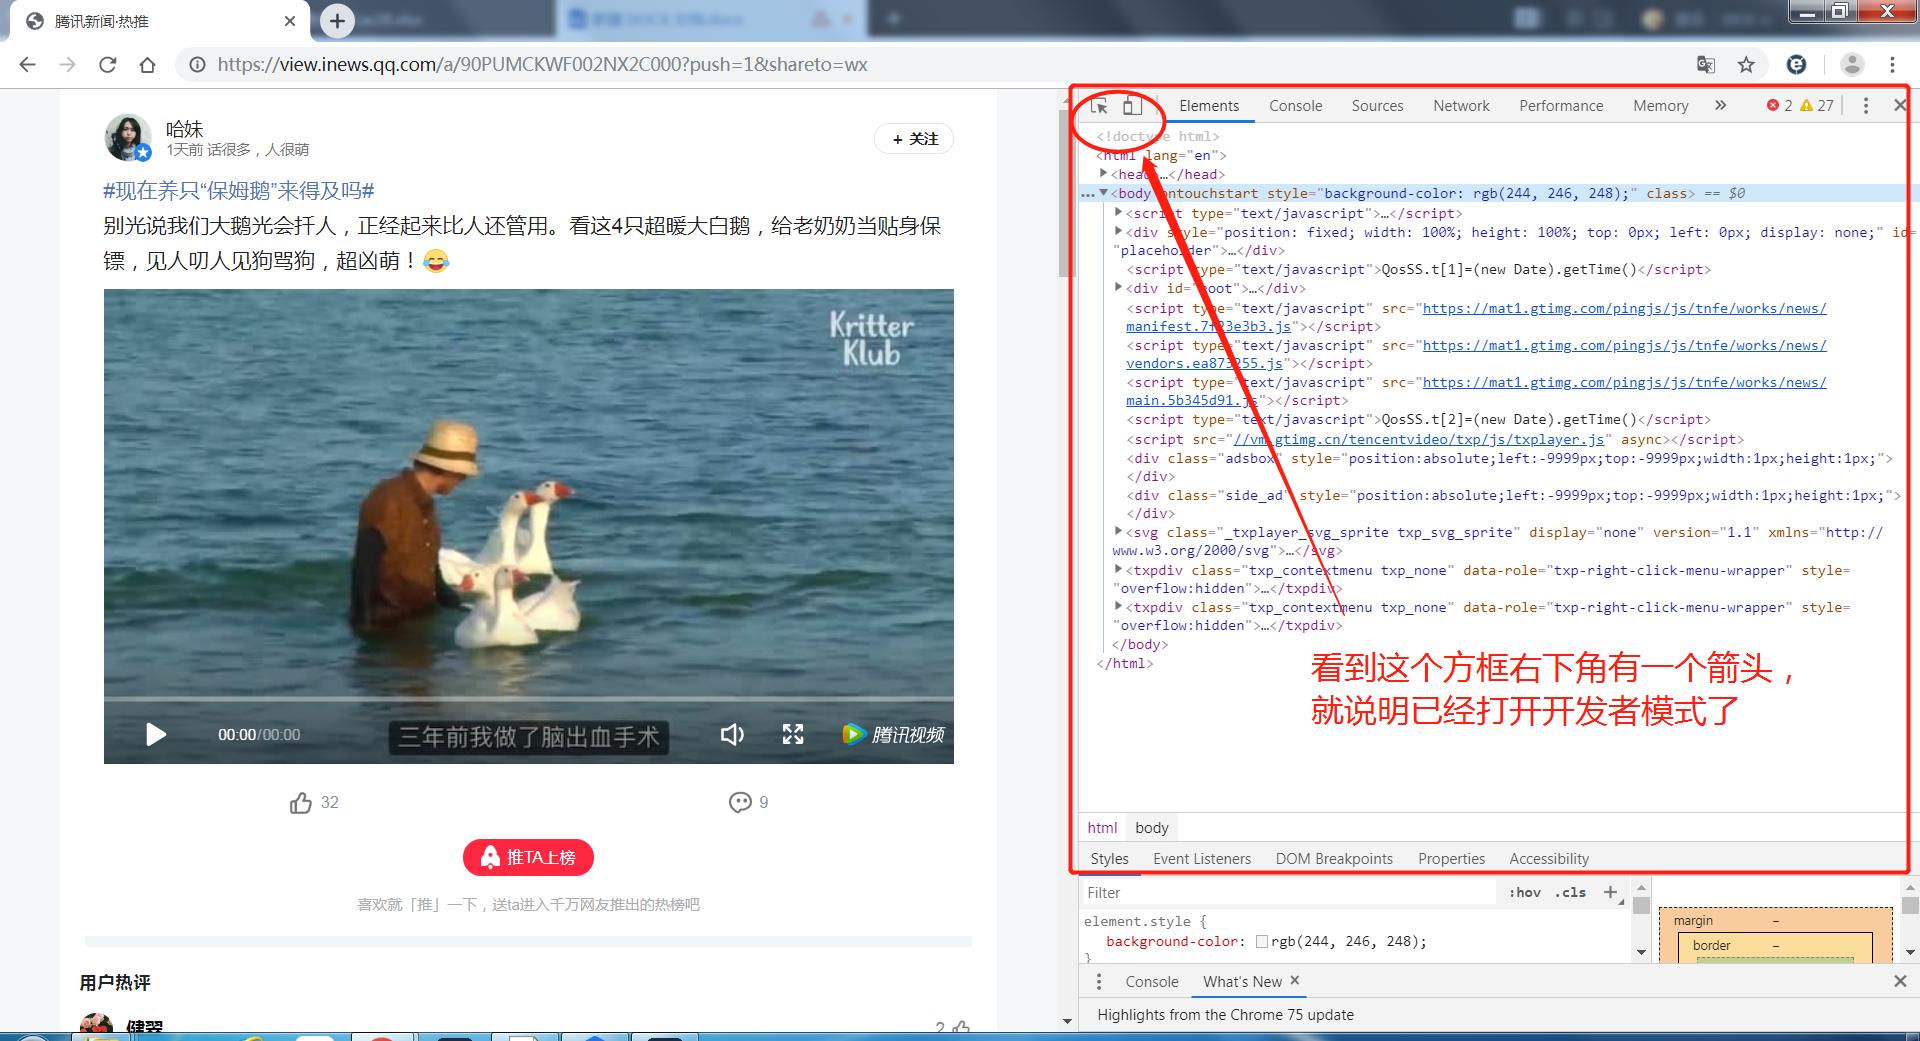Image resolution: width=1920 pixels, height=1041 pixels.
Task: Seek on the video progress bar
Action: pos(528,698)
